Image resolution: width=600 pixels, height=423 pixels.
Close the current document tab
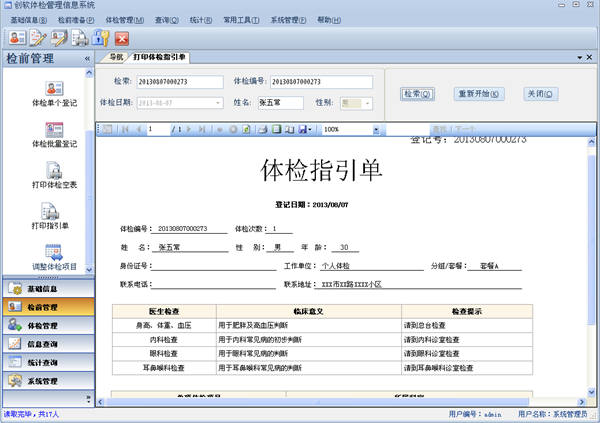[x=589, y=57]
